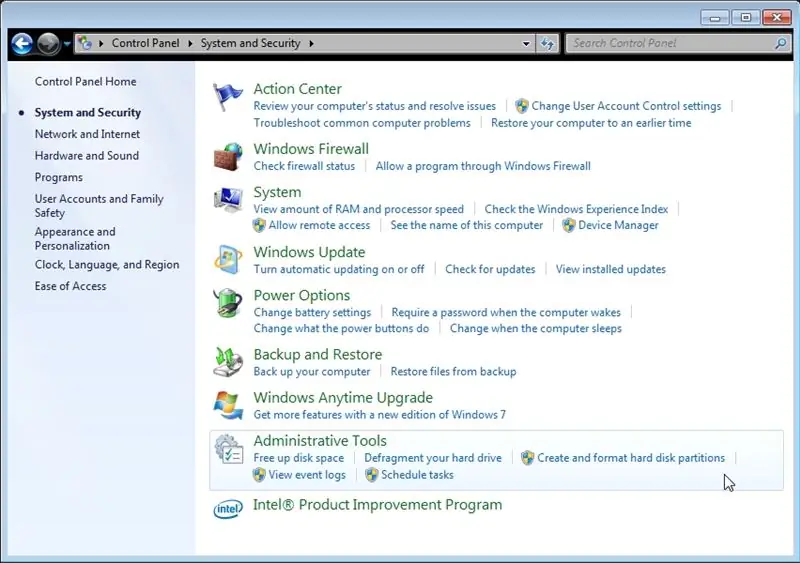The width and height of the screenshot is (800, 563).
Task: Click the Control Panel icon in address bar
Action: [x=85, y=43]
